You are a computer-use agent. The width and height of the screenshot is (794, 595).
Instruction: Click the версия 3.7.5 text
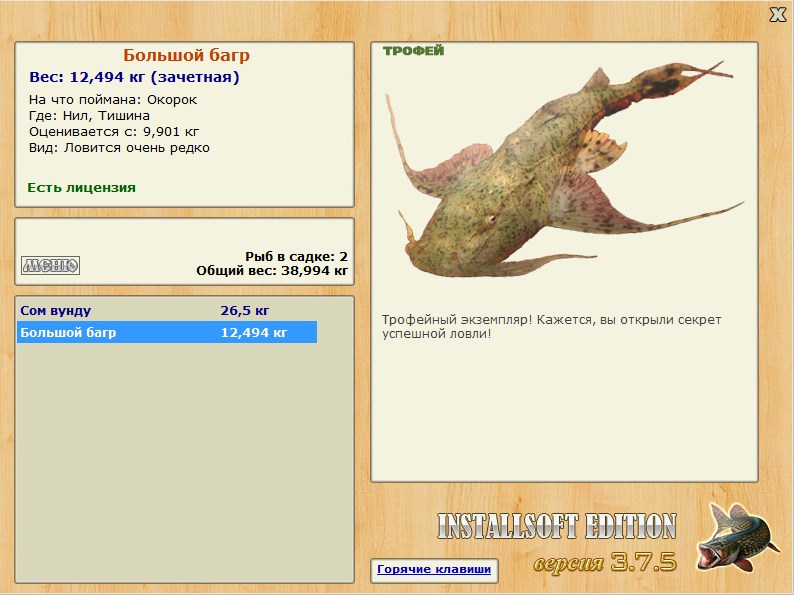[x=604, y=562]
